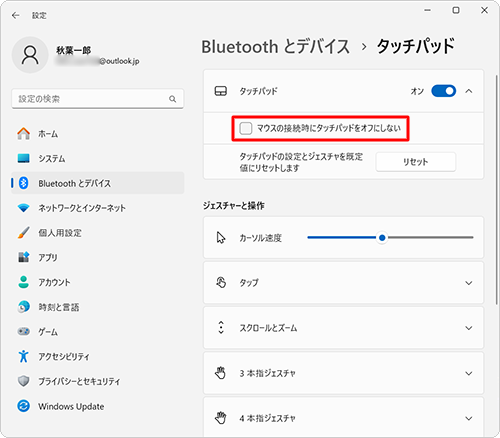The image size is (500, 438).
Task: Click the Windows Update sync icon
Action: (24, 406)
